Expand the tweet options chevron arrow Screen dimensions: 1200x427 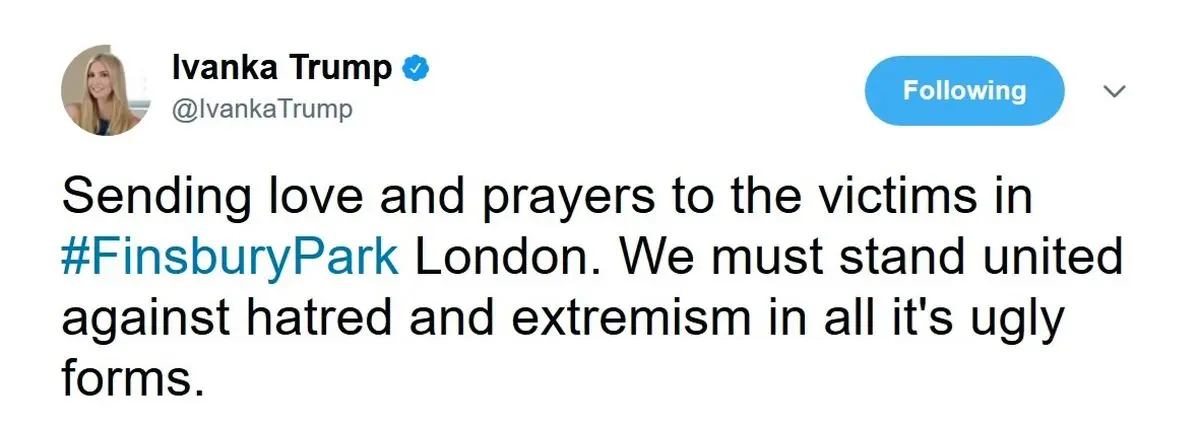(x=1114, y=91)
